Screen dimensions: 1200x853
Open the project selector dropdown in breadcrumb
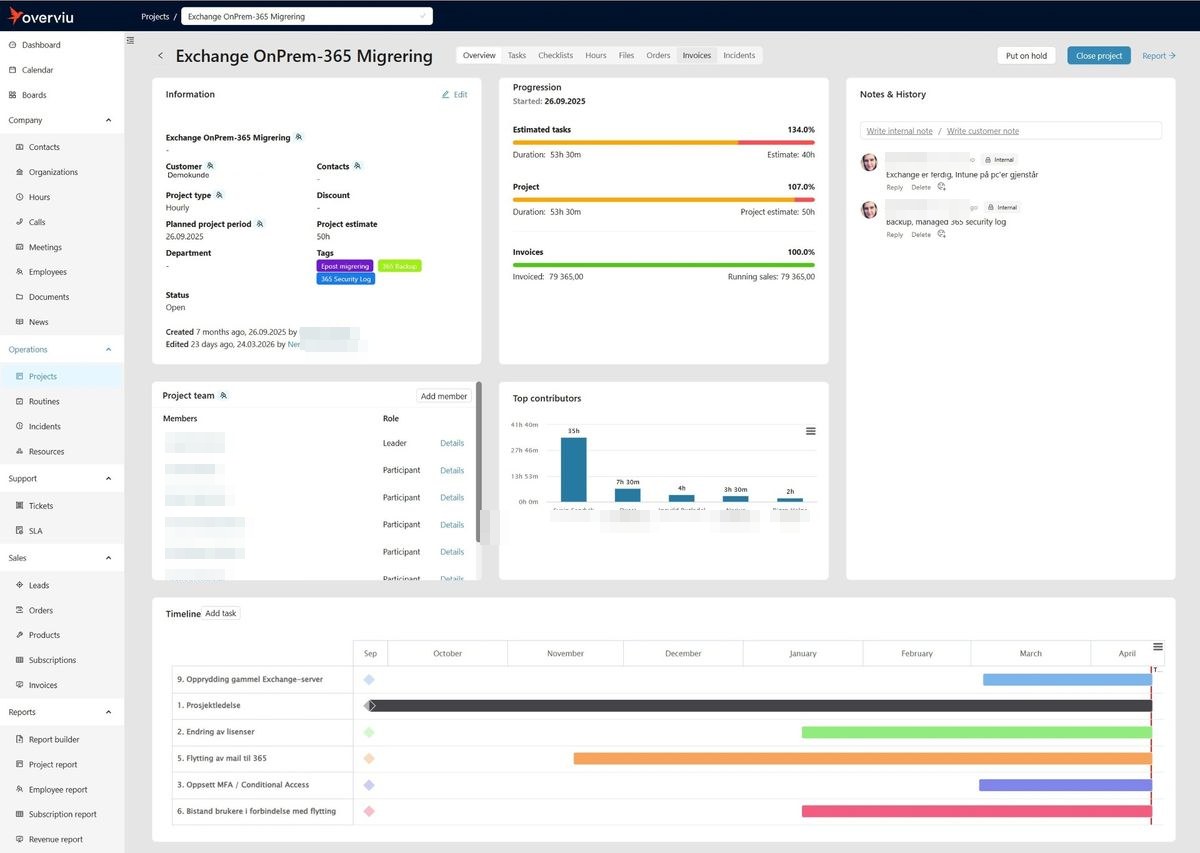307,16
